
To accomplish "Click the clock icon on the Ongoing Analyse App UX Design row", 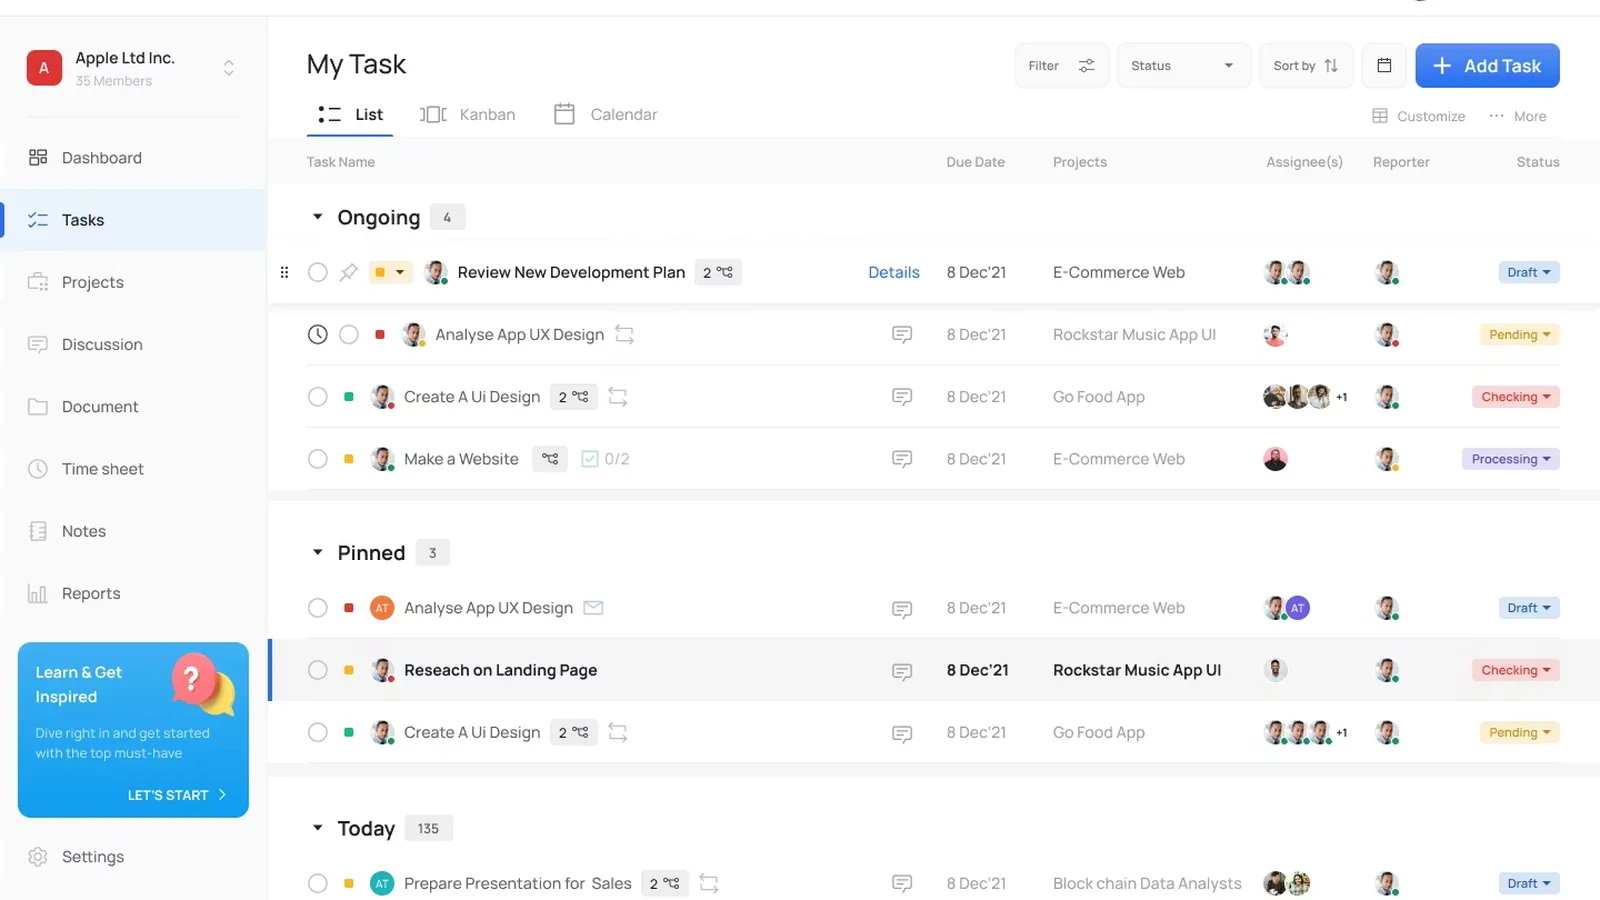I will (x=317, y=334).
